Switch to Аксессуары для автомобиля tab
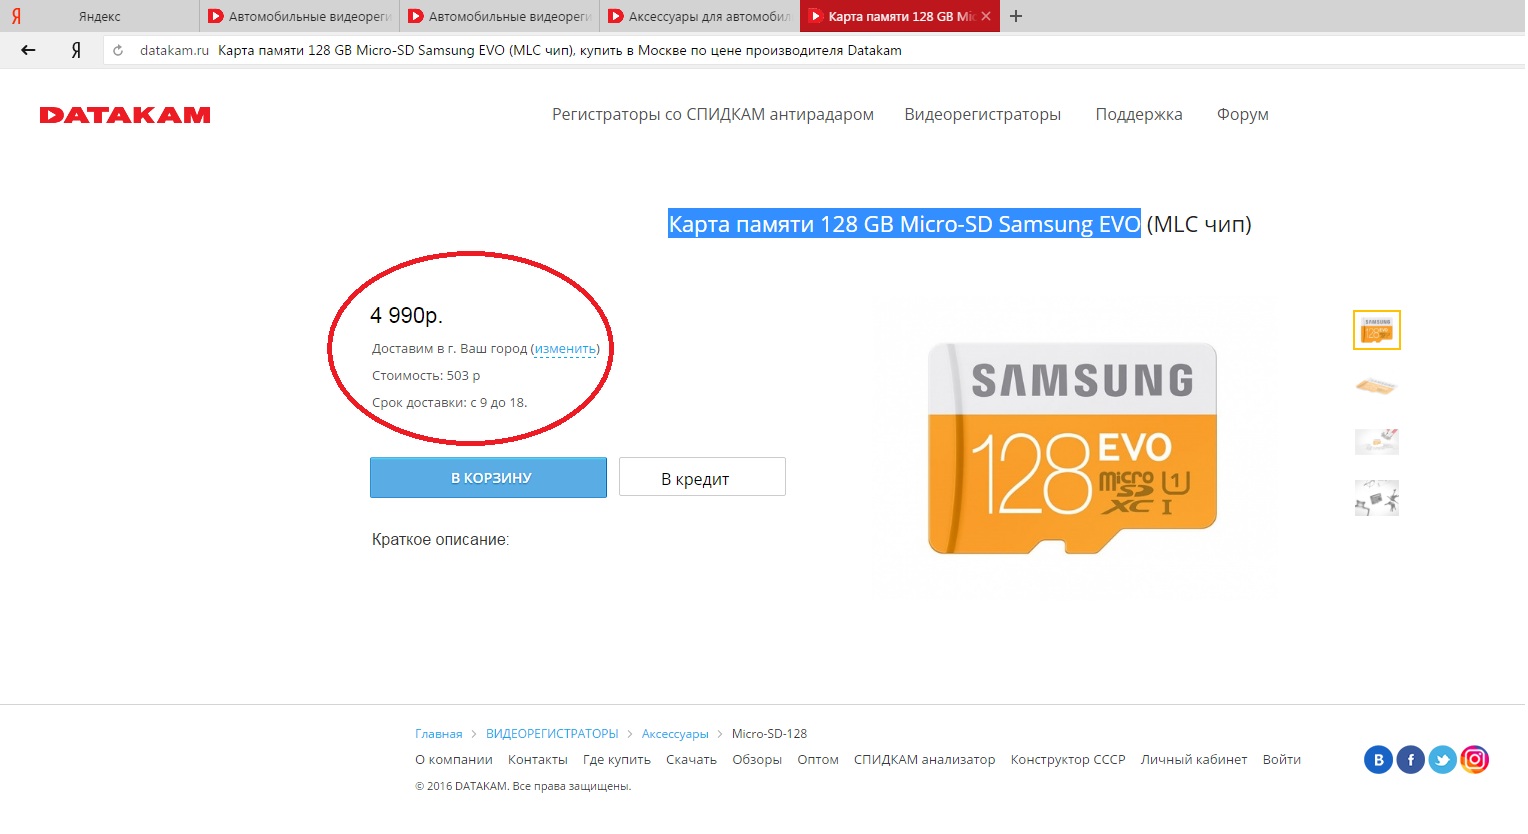Image resolution: width=1528 pixels, height=834 pixels. tap(700, 16)
